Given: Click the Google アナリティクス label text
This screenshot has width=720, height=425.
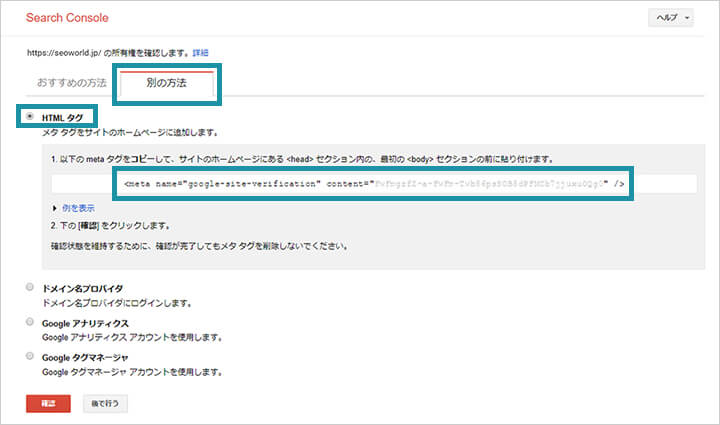Looking at the screenshot, I should (x=85, y=324).
